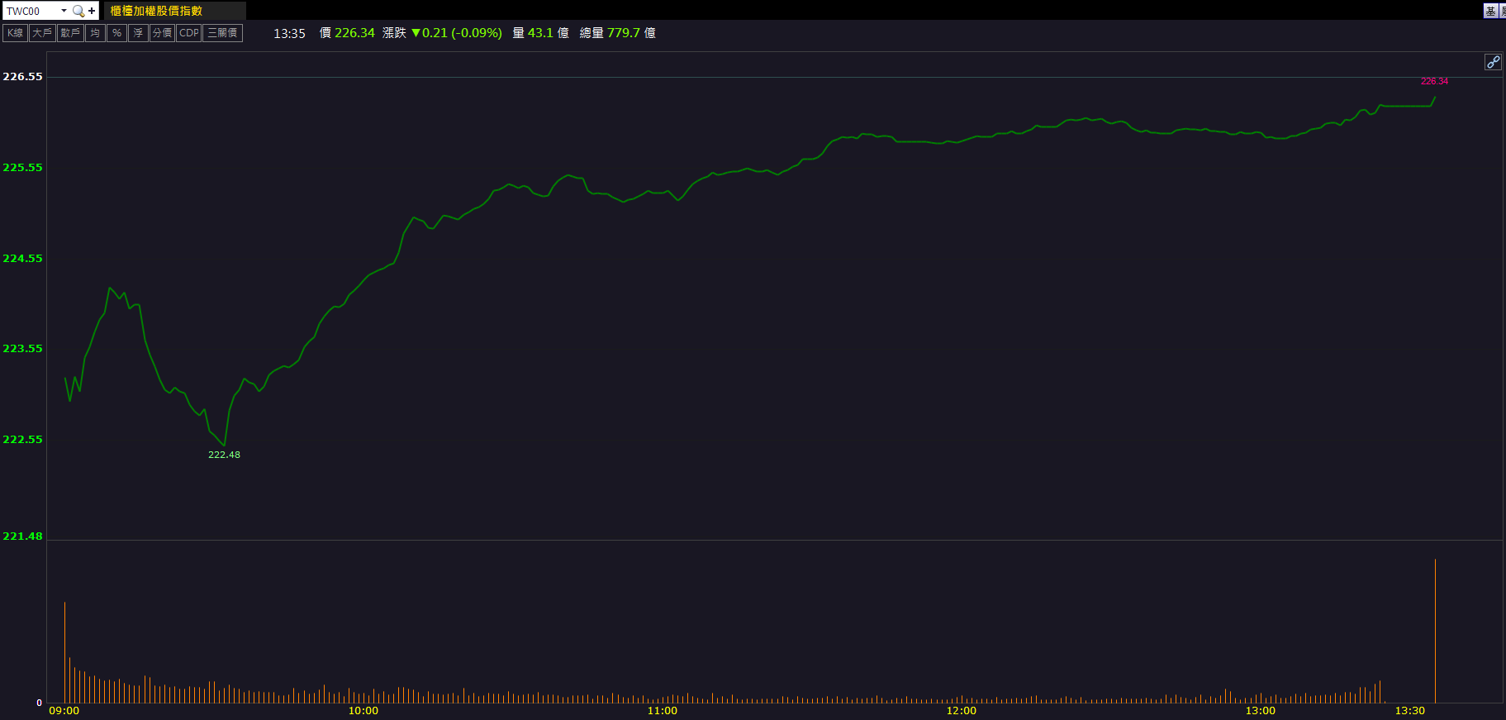Click the 10:00 time axis label
1506x720 pixels.
(x=363, y=711)
